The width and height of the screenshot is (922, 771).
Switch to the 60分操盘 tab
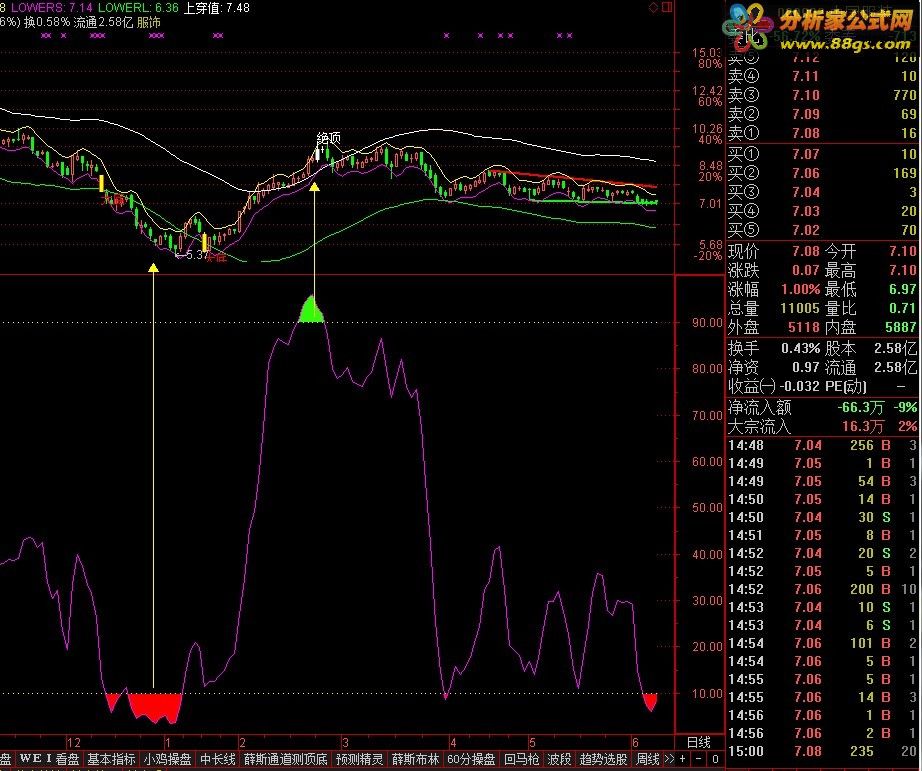pyautogui.click(x=472, y=759)
